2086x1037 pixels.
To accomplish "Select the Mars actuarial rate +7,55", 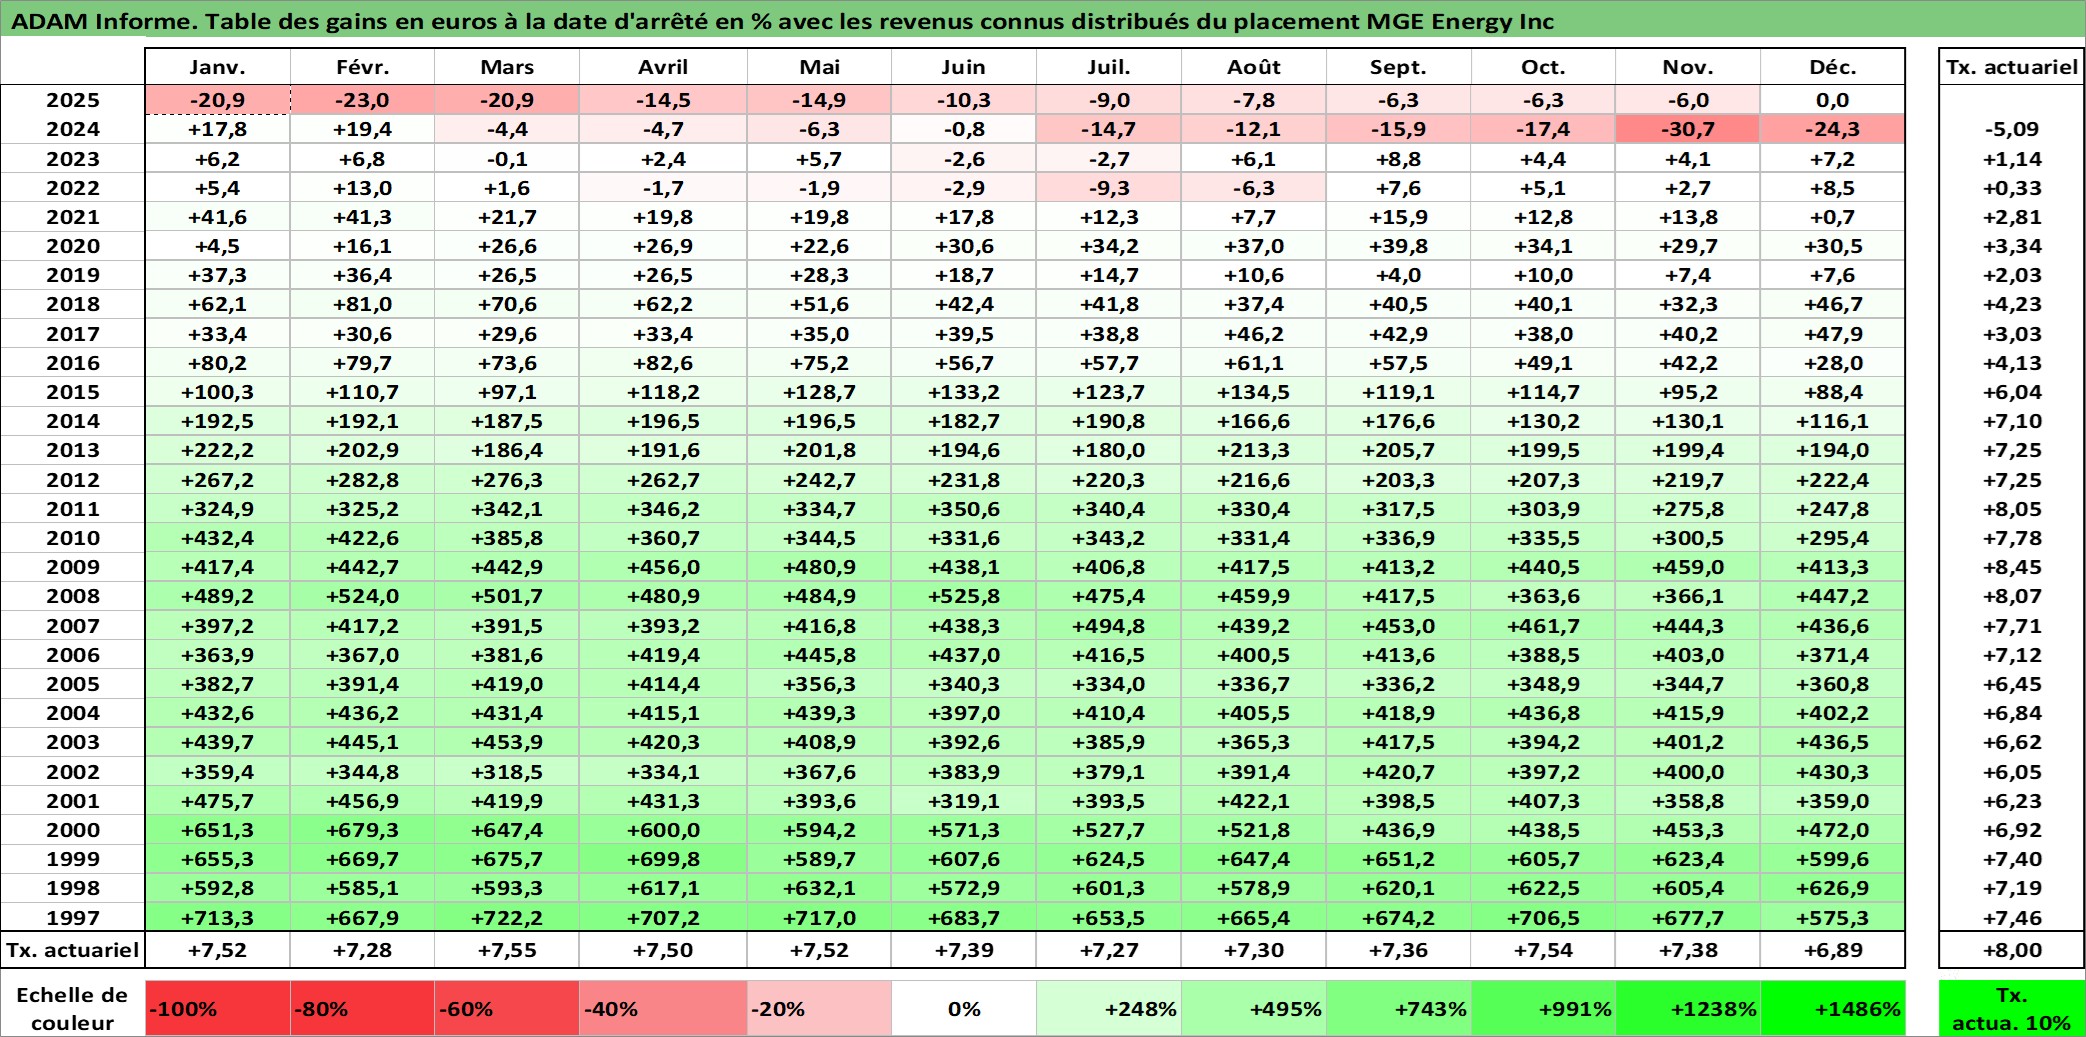I will [507, 950].
